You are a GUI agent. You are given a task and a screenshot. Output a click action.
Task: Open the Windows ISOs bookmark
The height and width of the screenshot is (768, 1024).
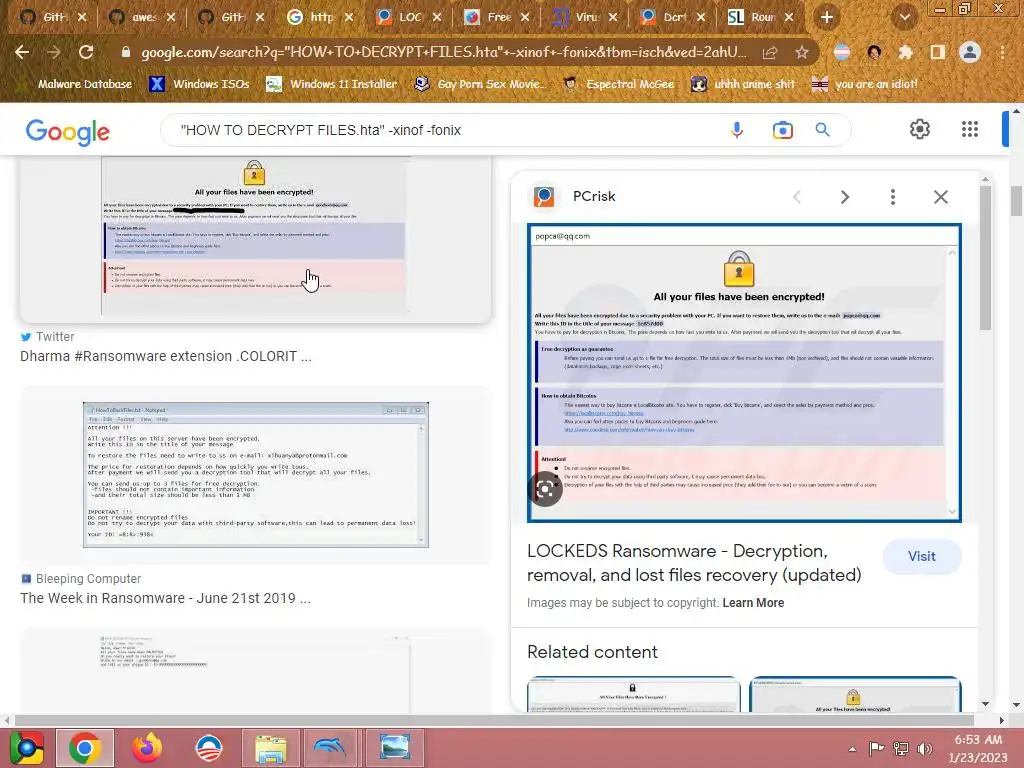(x=200, y=84)
